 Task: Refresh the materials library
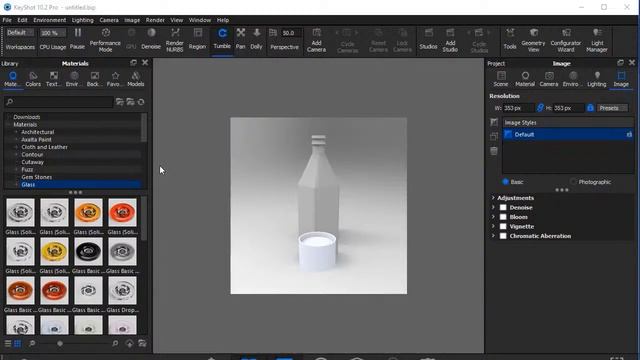tap(141, 102)
